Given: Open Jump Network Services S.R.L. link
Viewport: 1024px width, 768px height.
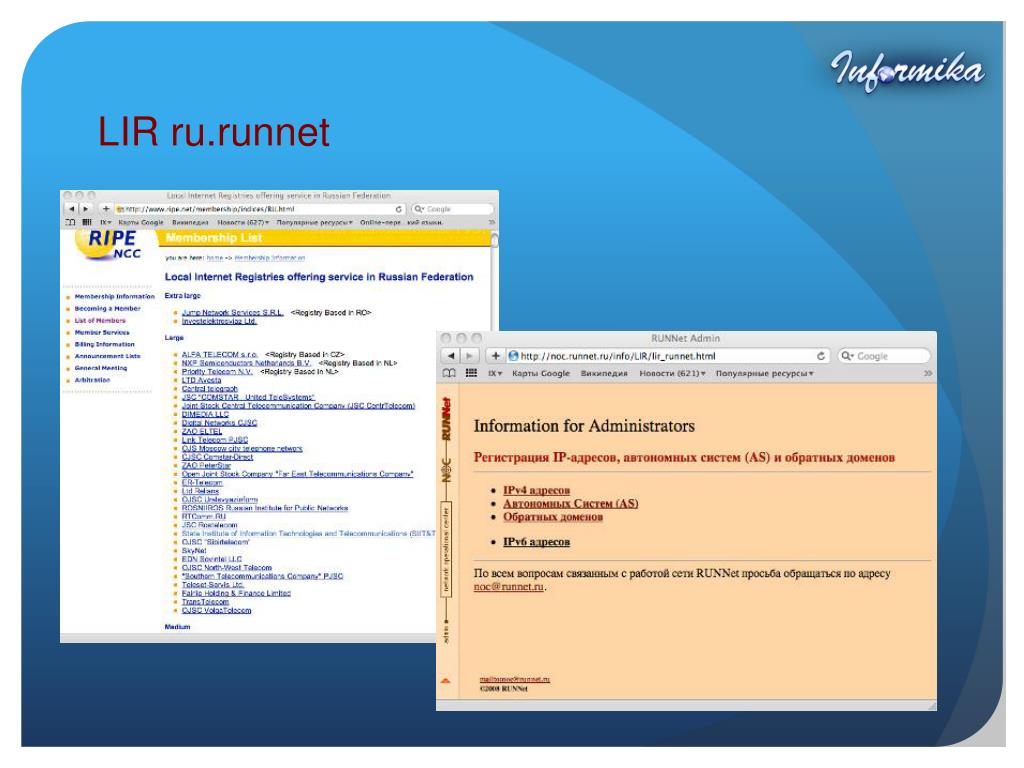Looking at the screenshot, I should tap(232, 313).
